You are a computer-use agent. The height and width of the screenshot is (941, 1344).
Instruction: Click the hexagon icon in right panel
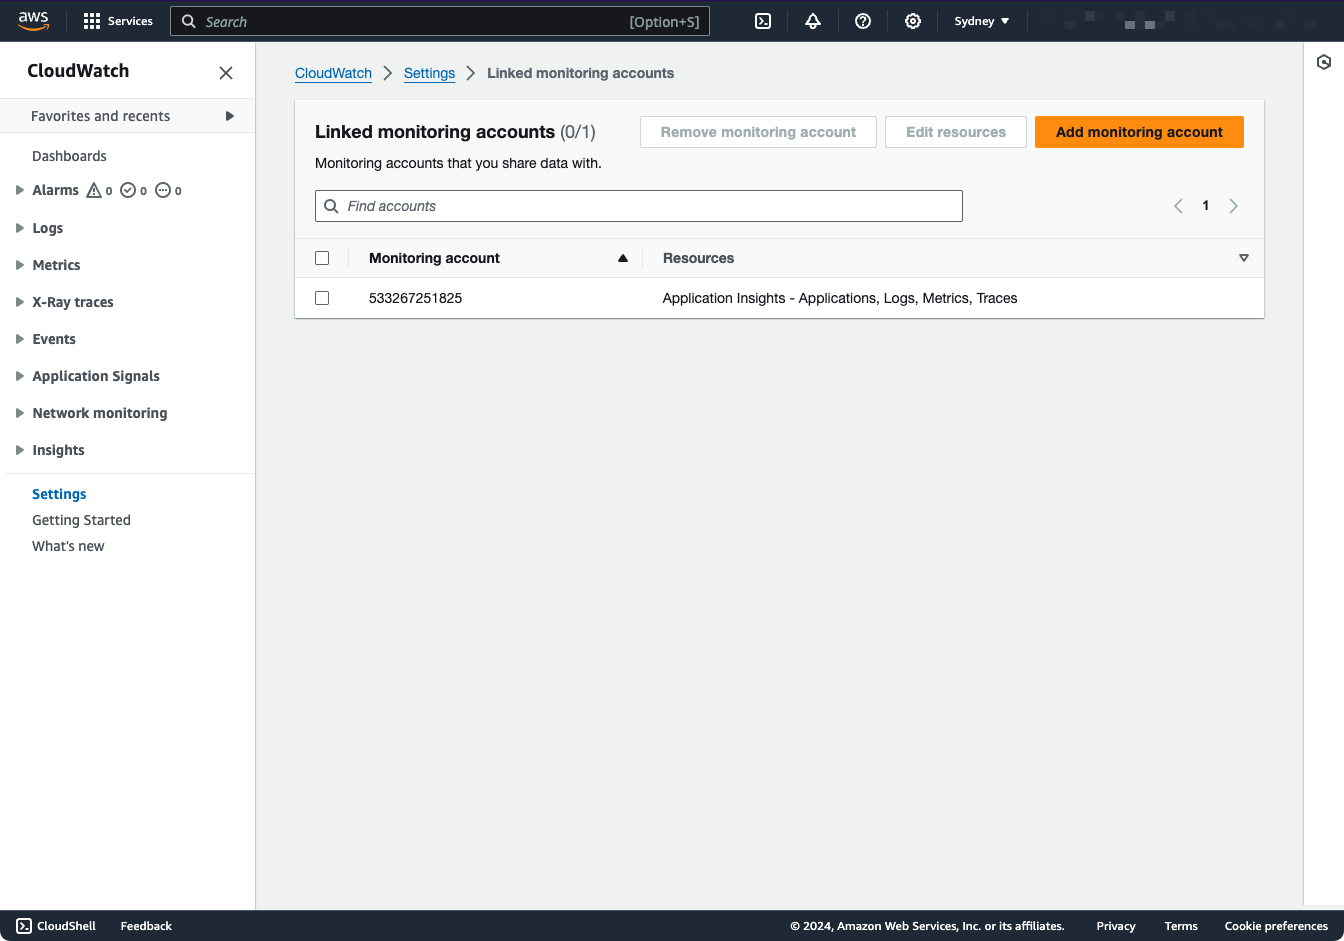1324,62
